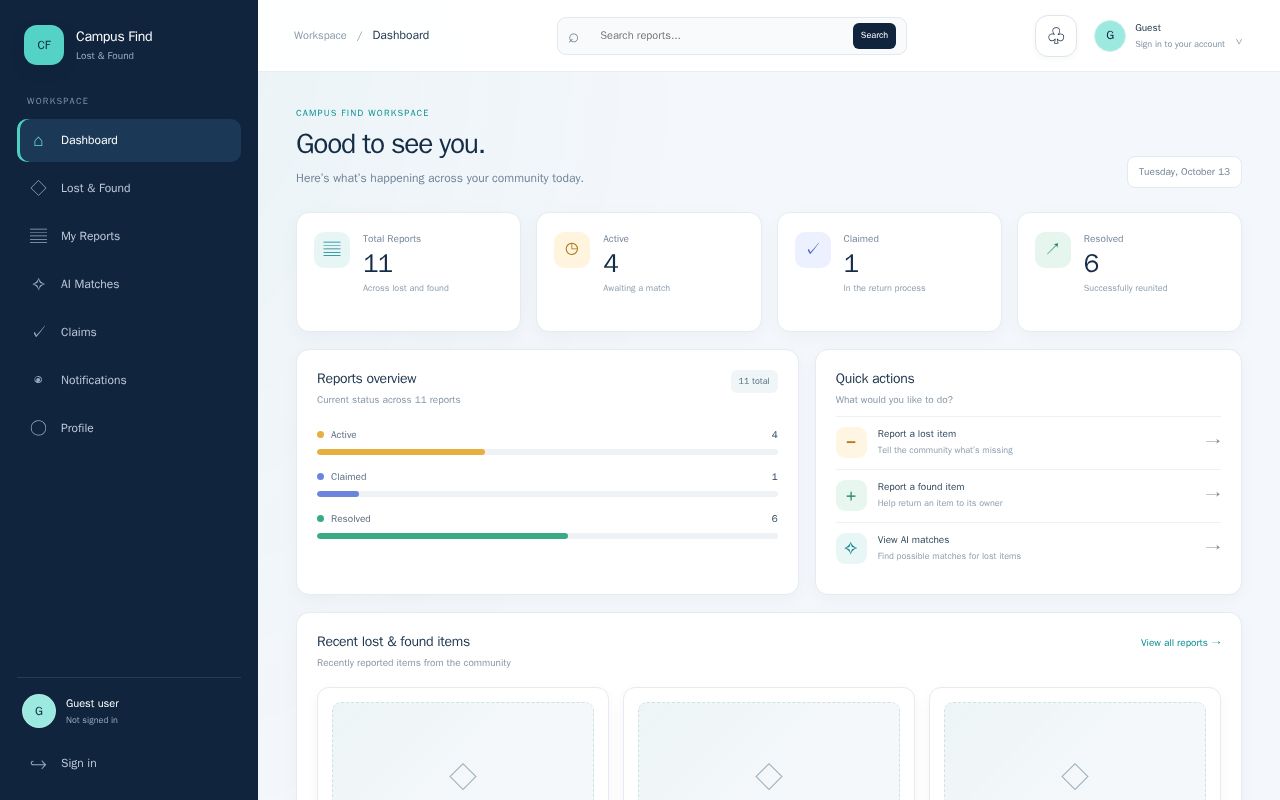The image size is (1280, 800).
Task: Click the Claims checkmark icon
Action: click(x=38, y=332)
